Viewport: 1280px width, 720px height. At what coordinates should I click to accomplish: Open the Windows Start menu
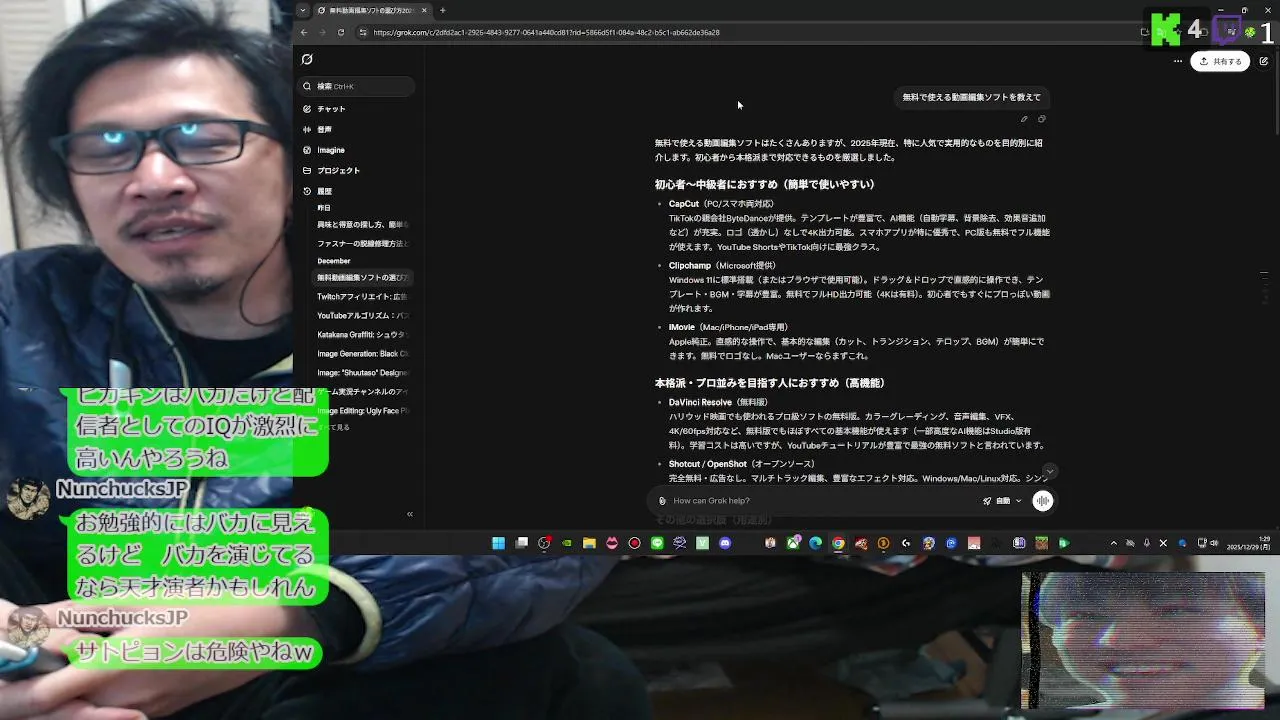[x=498, y=543]
